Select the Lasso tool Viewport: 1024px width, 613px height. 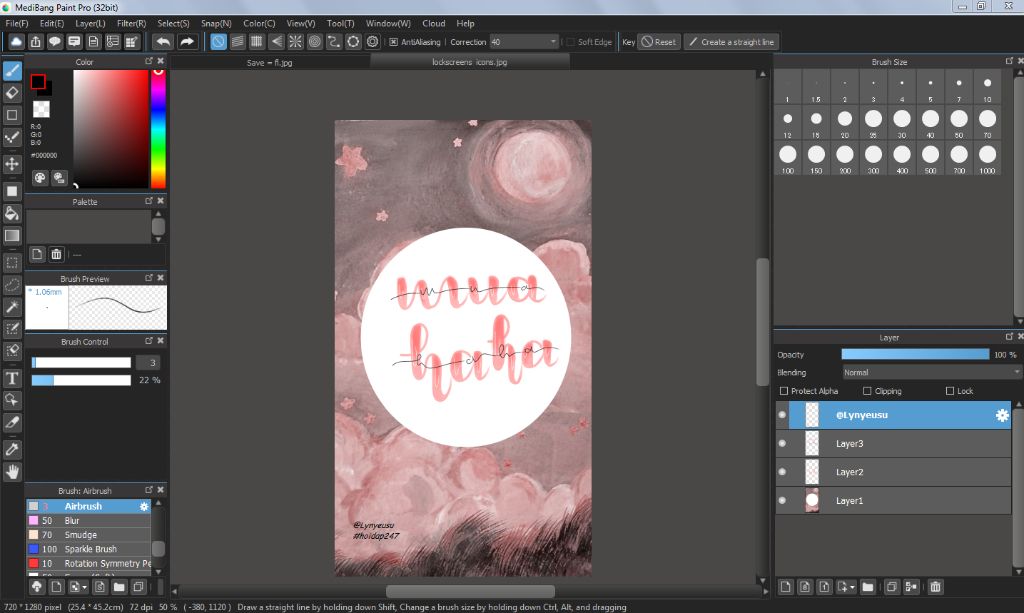(x=12, y=285)
